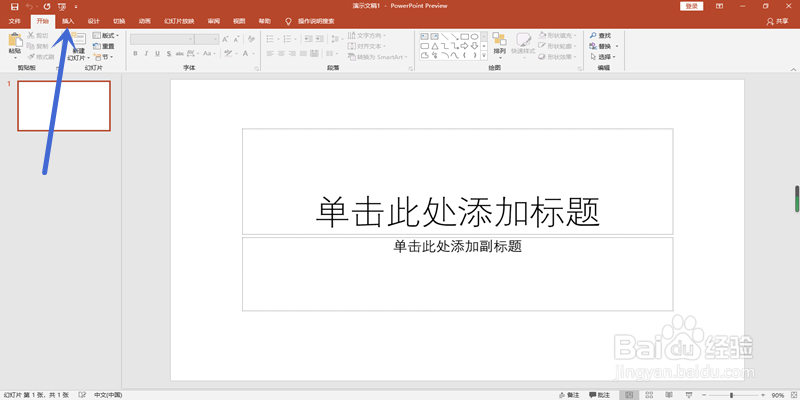The width and height of the screenshot is (800, 400).
Task: Switch to the 插入 ribbon tab
Action: tap(68, 21)
